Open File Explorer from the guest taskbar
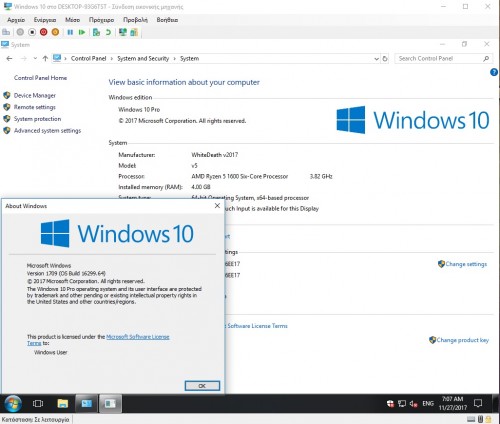Screen dimensions: 500x424 (x=62, y=404)
